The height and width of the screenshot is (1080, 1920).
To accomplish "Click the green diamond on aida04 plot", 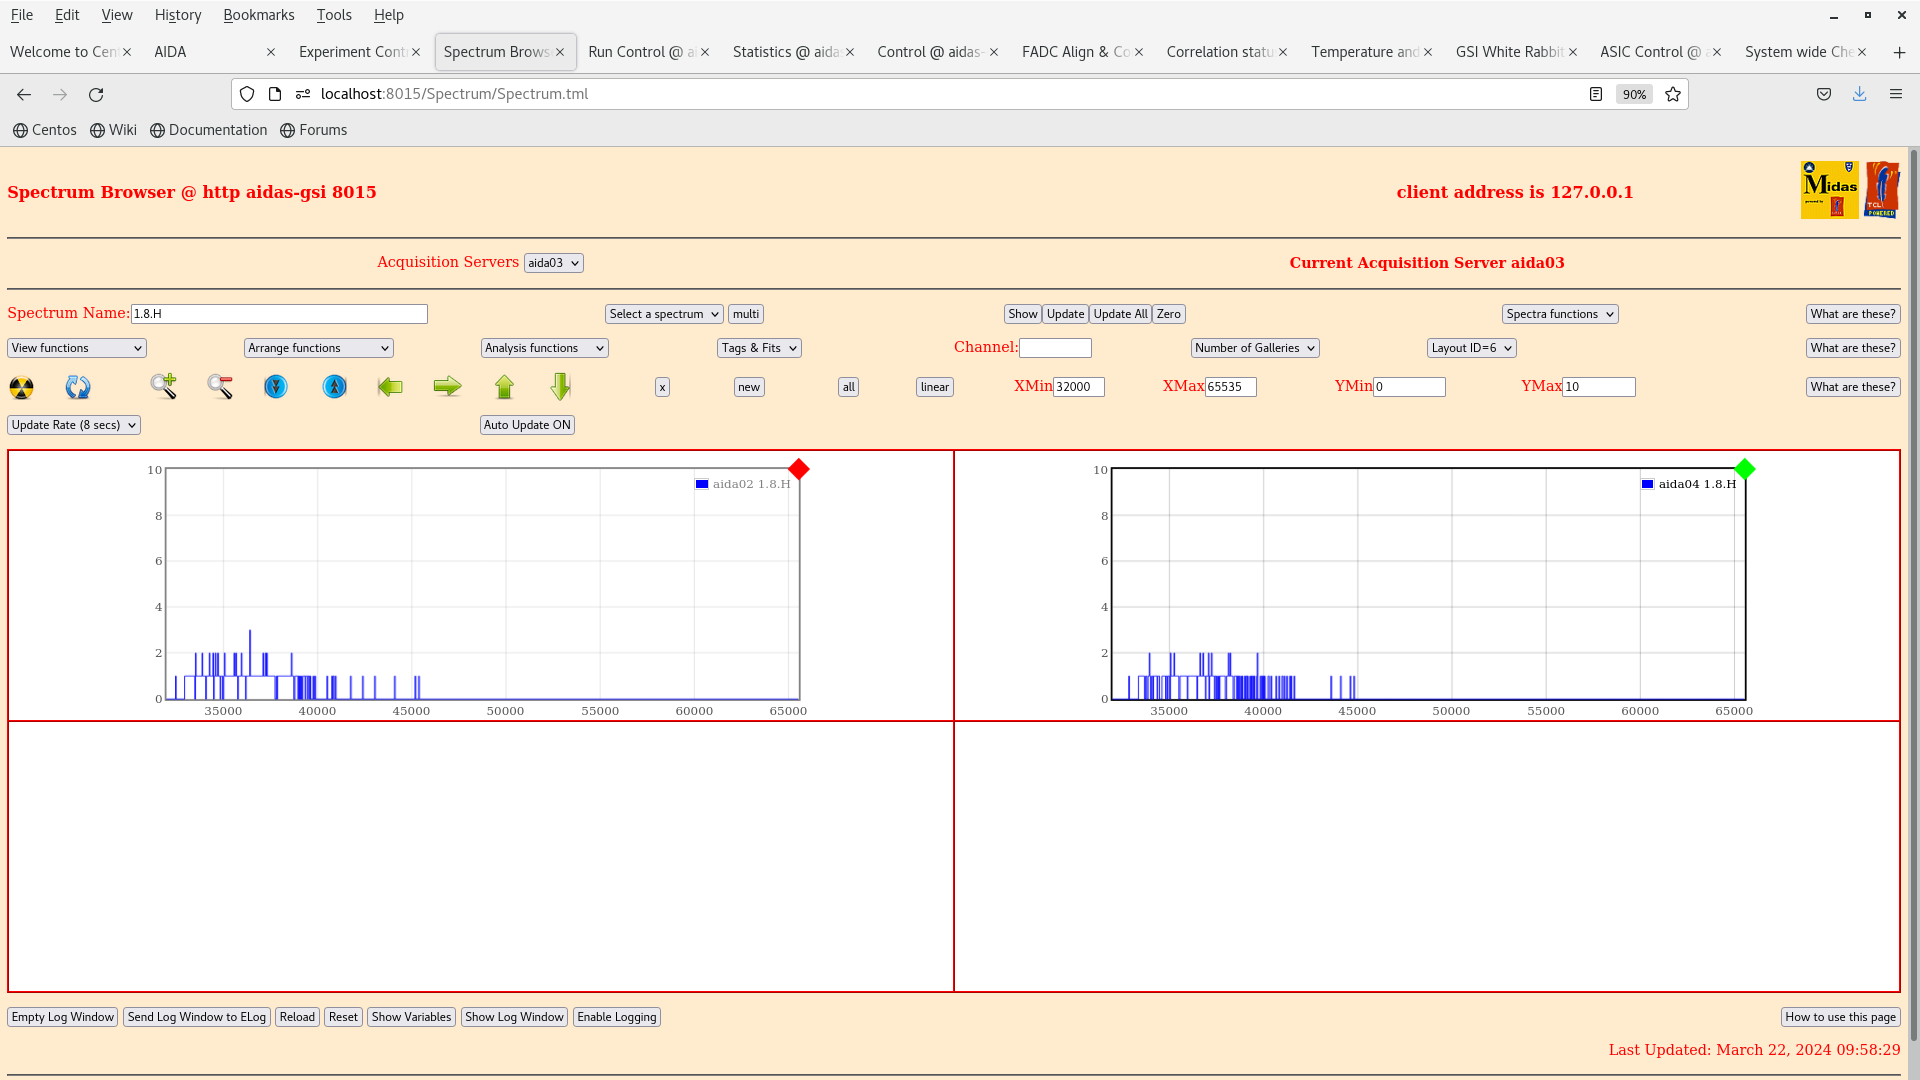I will click(1745, 469).
